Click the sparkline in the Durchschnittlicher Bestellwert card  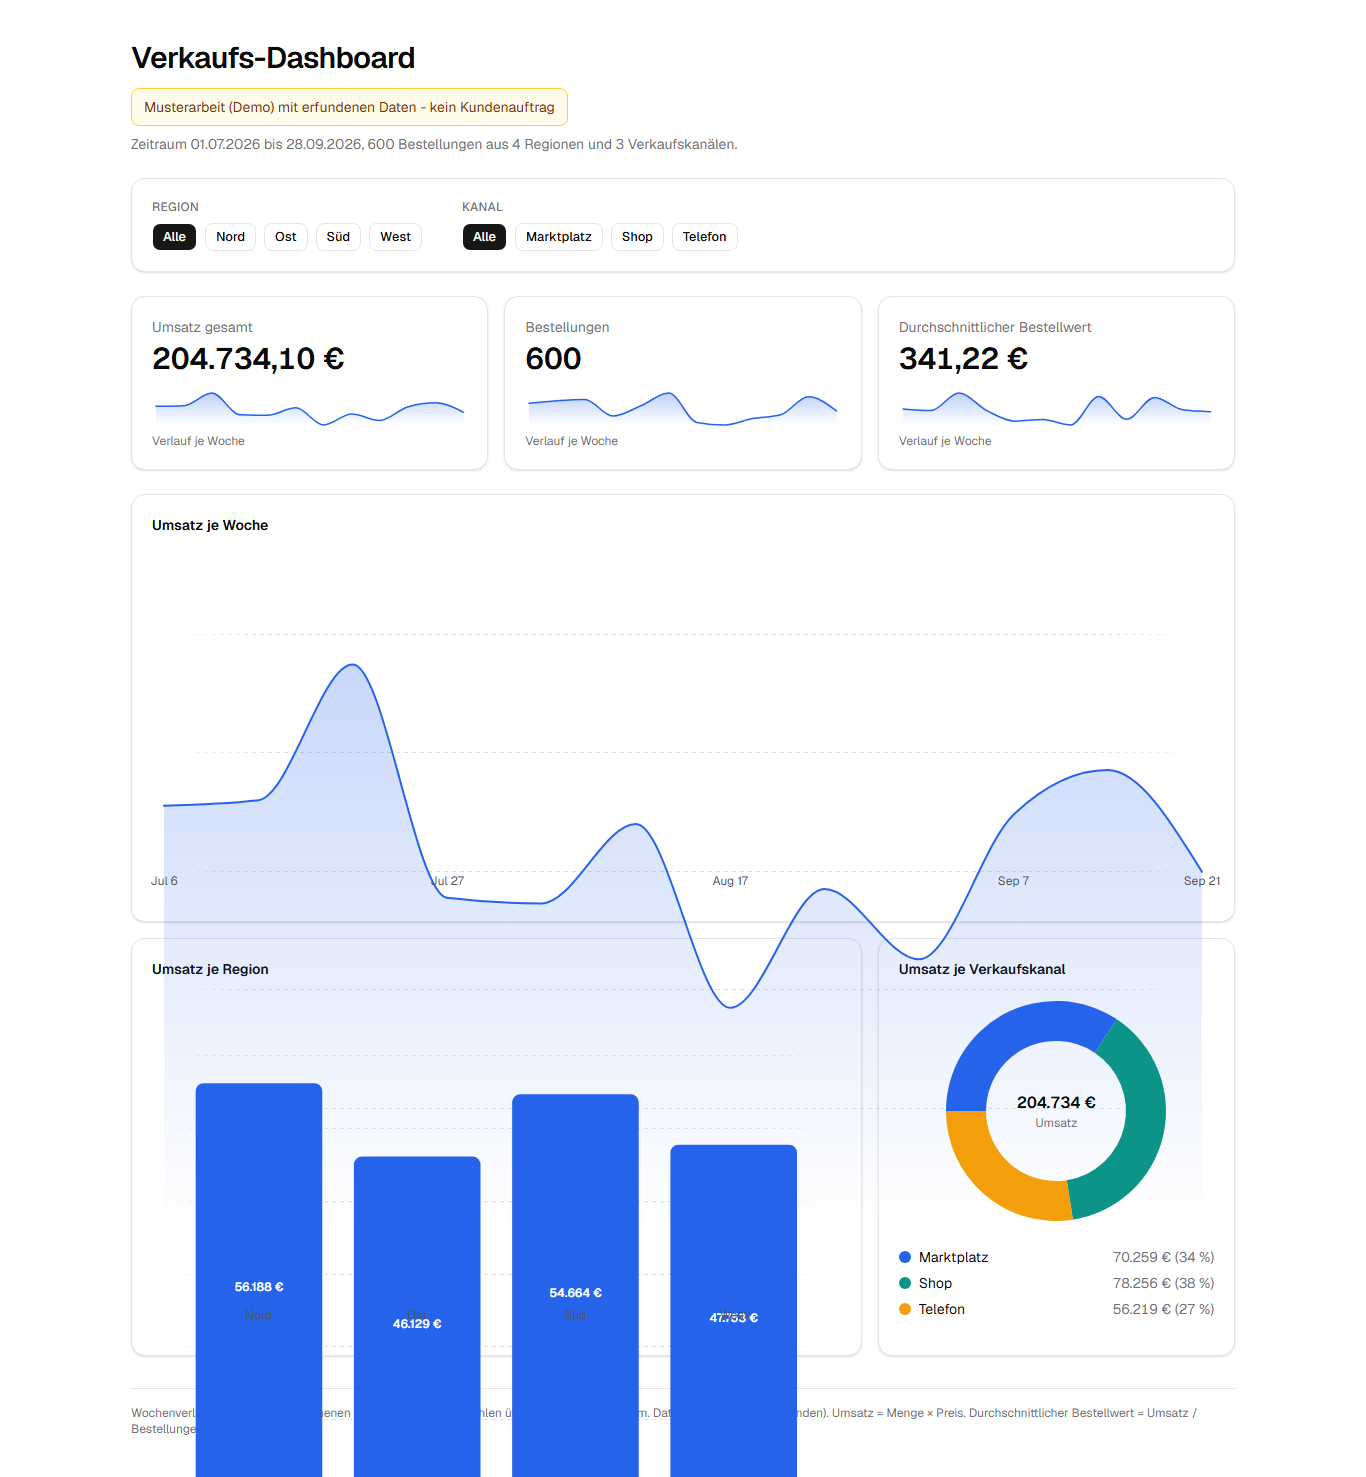1056,409
